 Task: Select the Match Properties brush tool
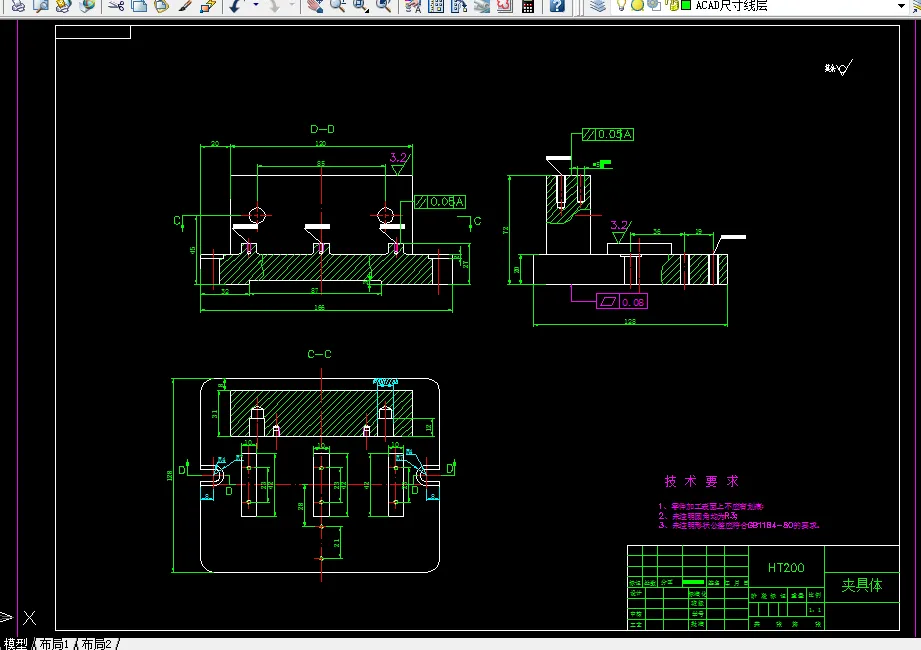pyautogui.click(x=184, y=6)
